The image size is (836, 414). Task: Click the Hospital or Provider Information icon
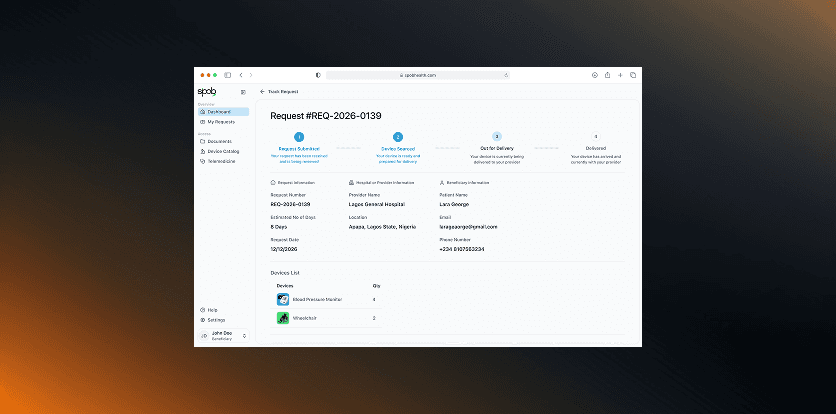(x=351, y=182)
